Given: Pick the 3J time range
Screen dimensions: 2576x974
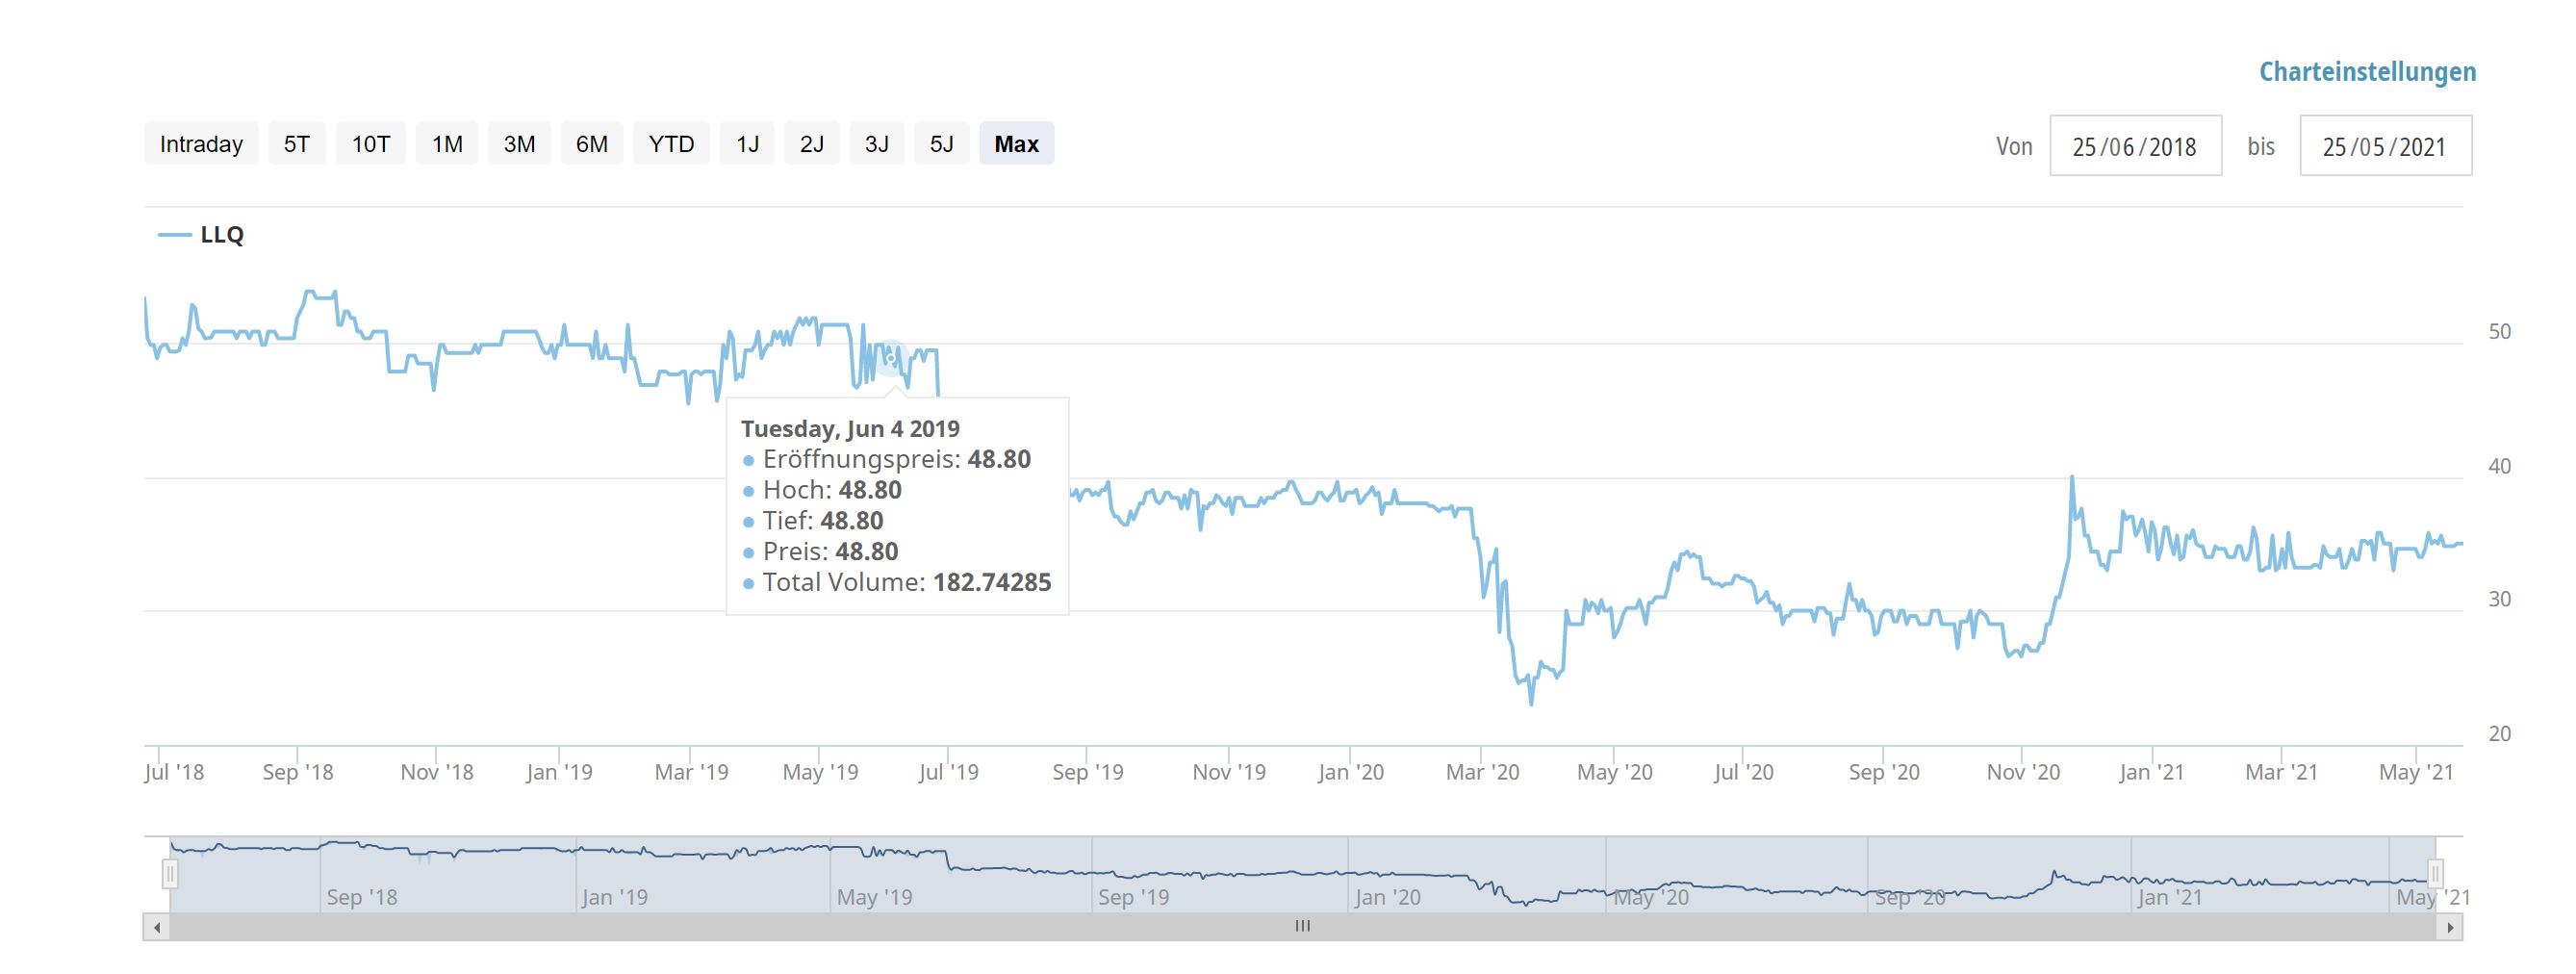Looking at the screenshot, I should (x=877, y=144).
